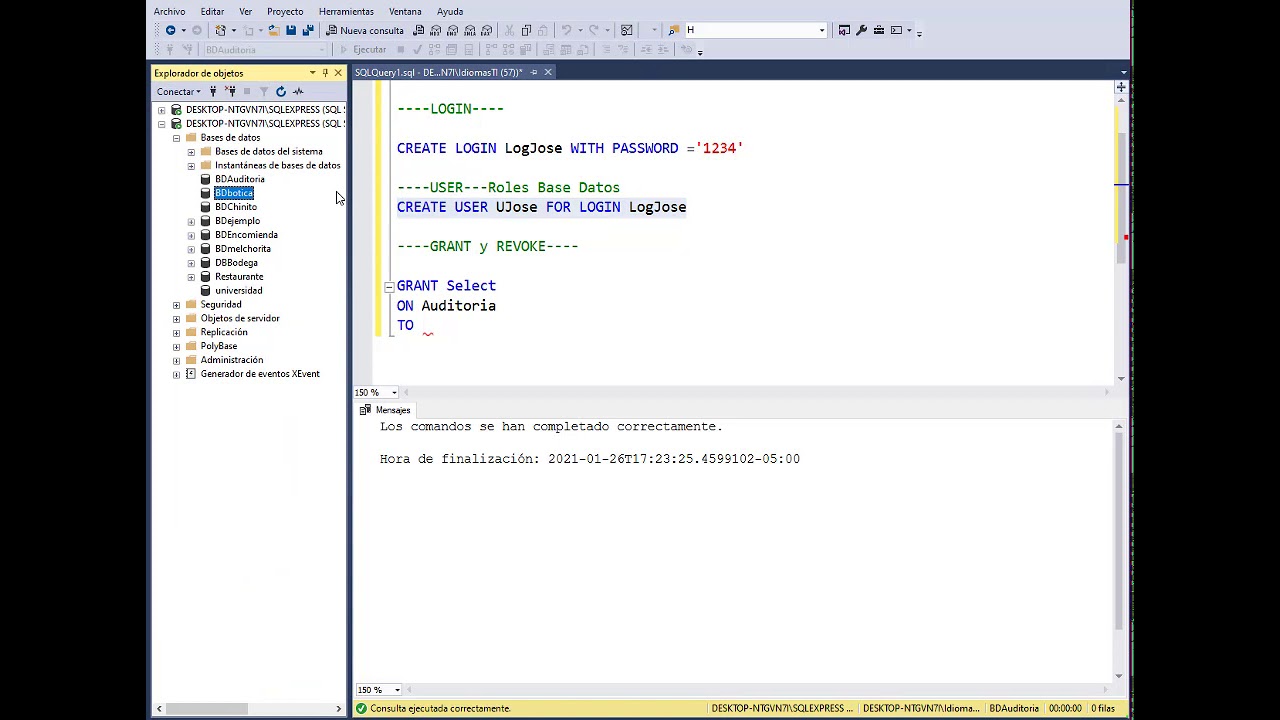Select the universidad database
This screenshot has height=720, width=1280.
[x=239, y=291]
